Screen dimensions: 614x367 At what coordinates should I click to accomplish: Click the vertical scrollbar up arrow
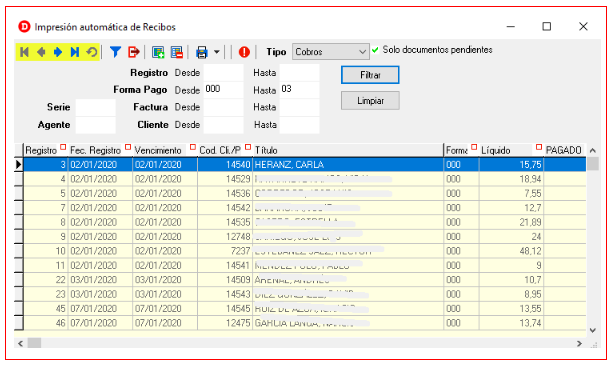point(593,150)
